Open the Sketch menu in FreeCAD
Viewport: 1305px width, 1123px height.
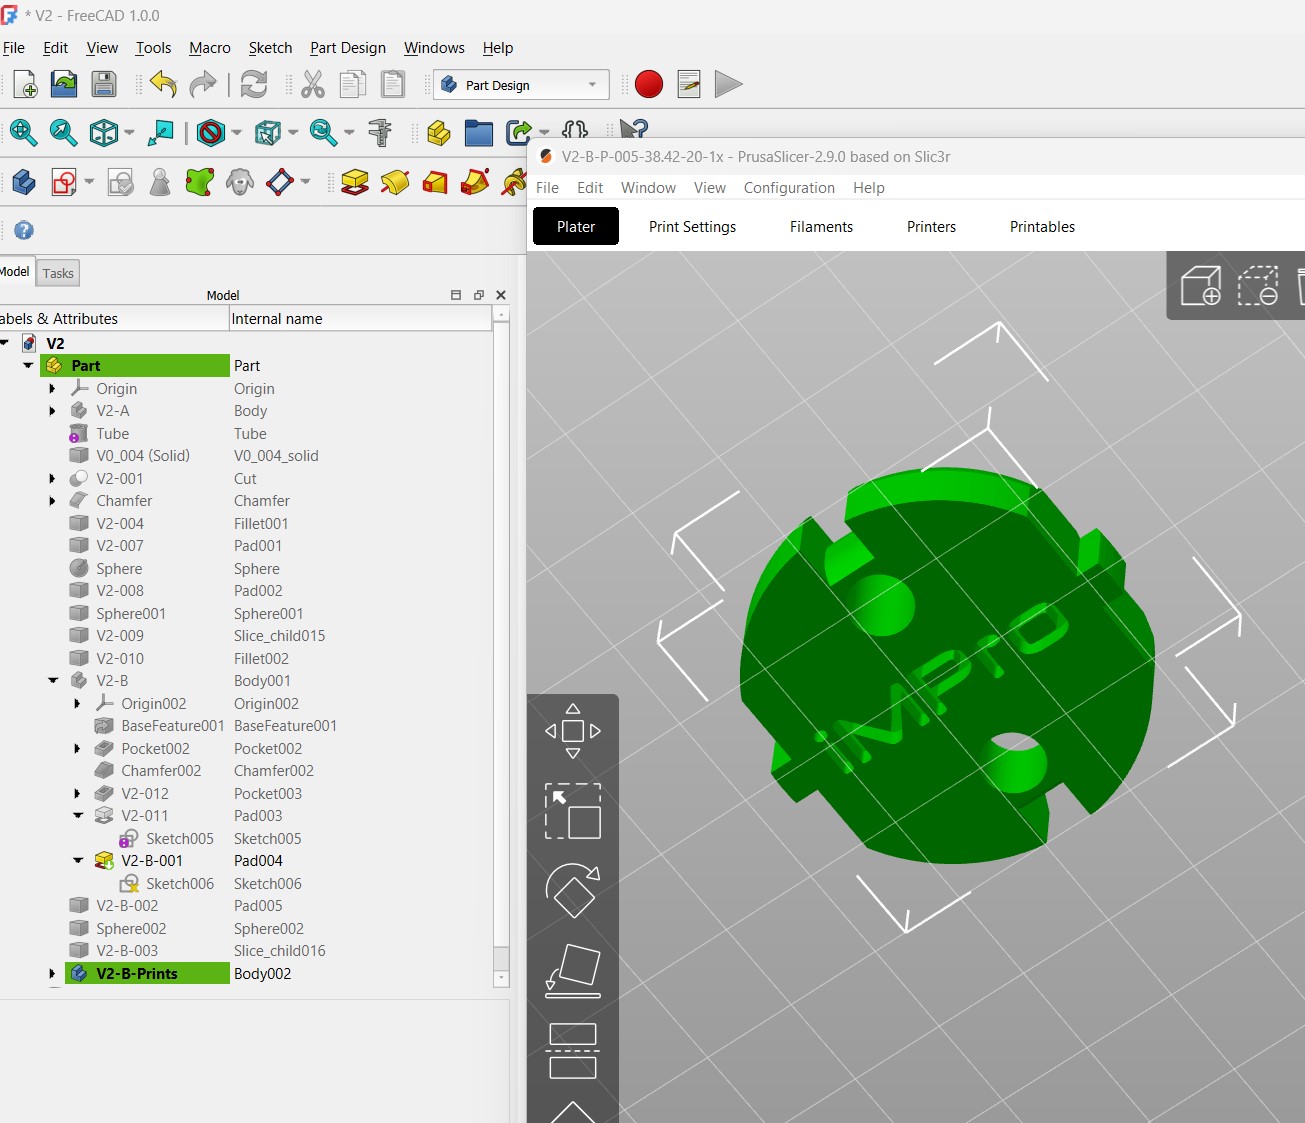[270, 48]
